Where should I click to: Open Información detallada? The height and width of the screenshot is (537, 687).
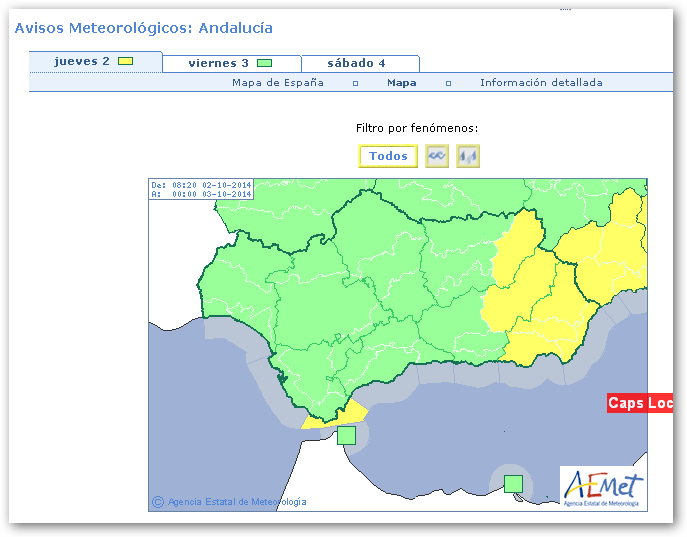pyautogui.click(x=541, y=83)
